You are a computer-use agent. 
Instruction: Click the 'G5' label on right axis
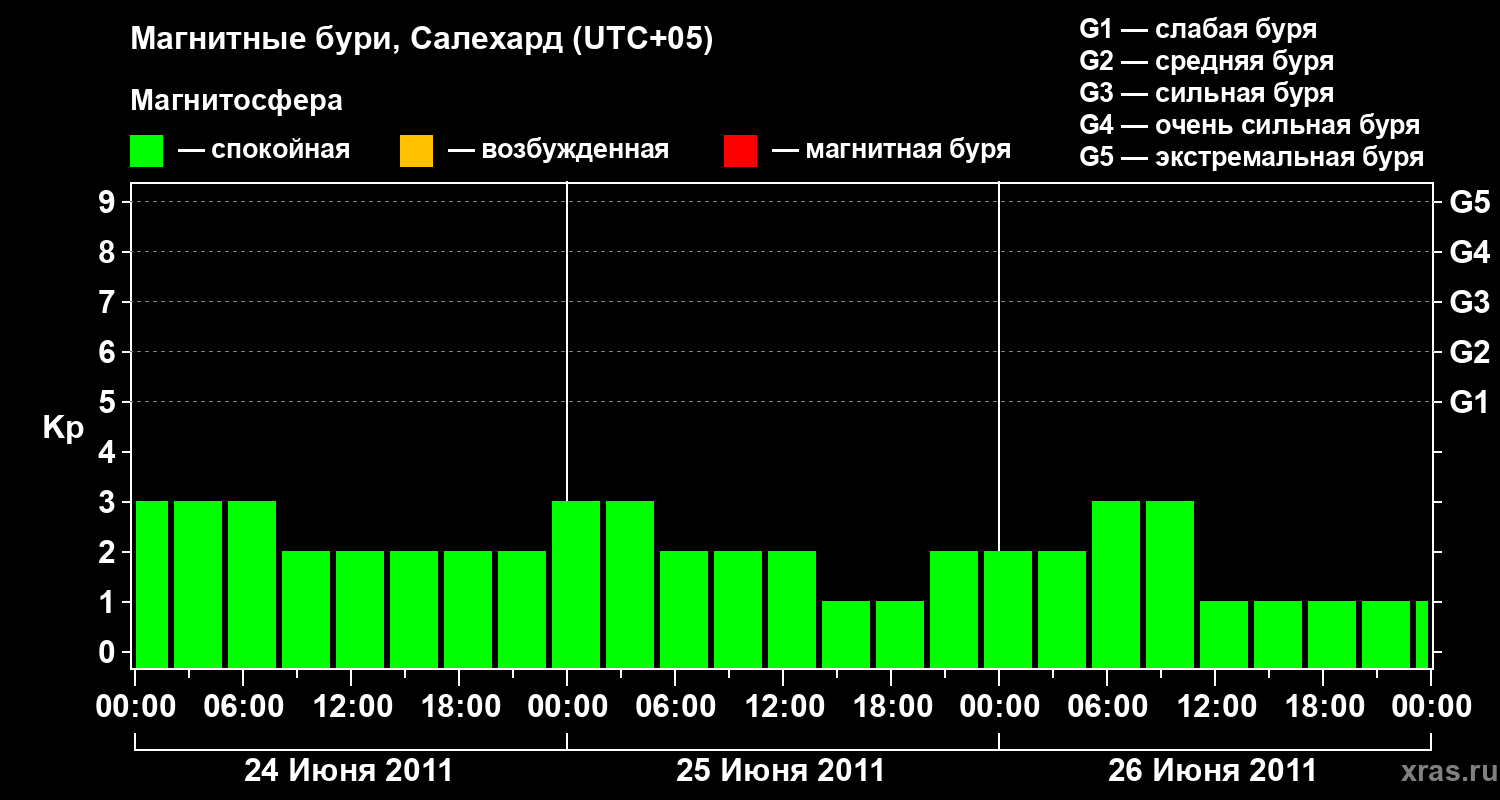tap(1469, 202)
